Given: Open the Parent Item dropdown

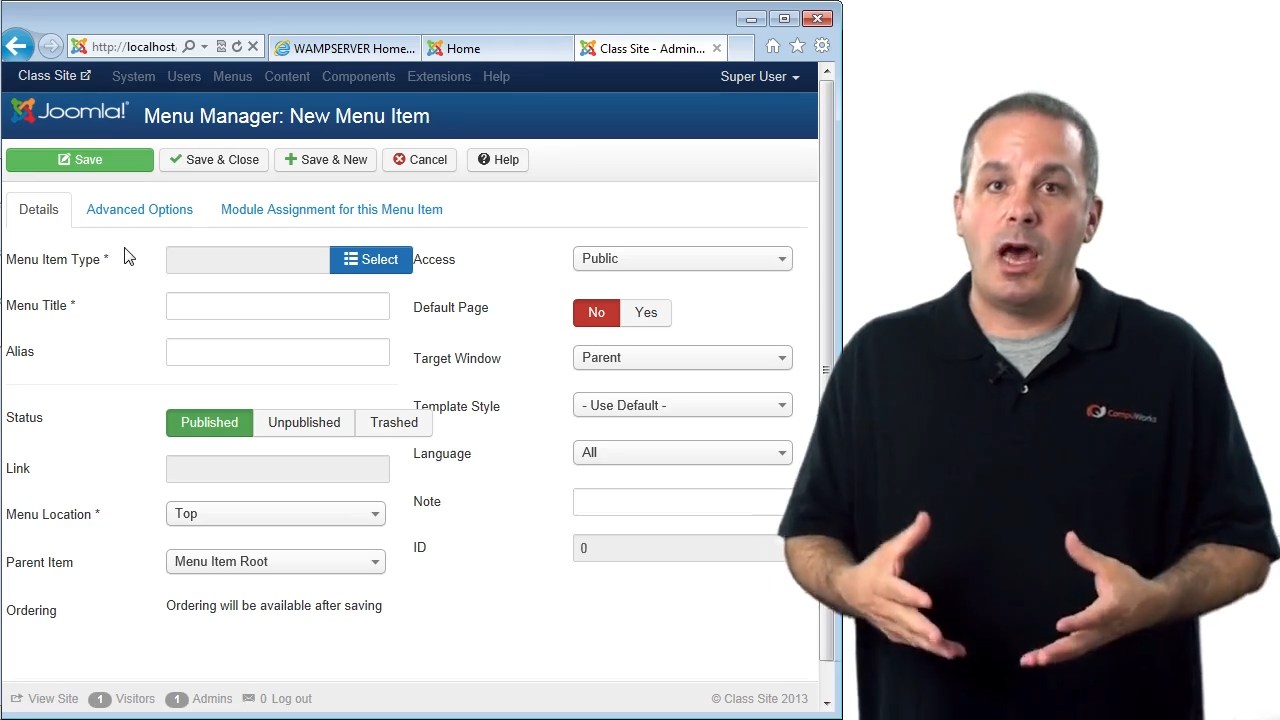Looking at the screenshot, I should (x=276, y=561).
